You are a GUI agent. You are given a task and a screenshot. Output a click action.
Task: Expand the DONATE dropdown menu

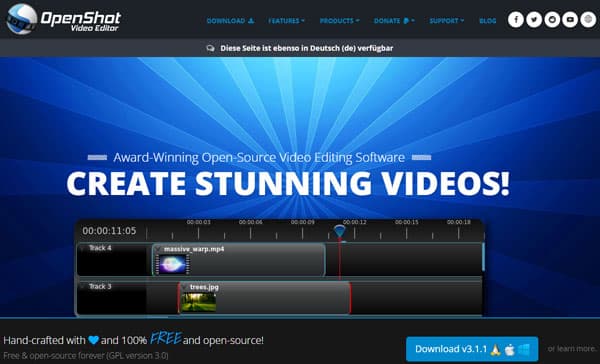[x=394, y=21]
